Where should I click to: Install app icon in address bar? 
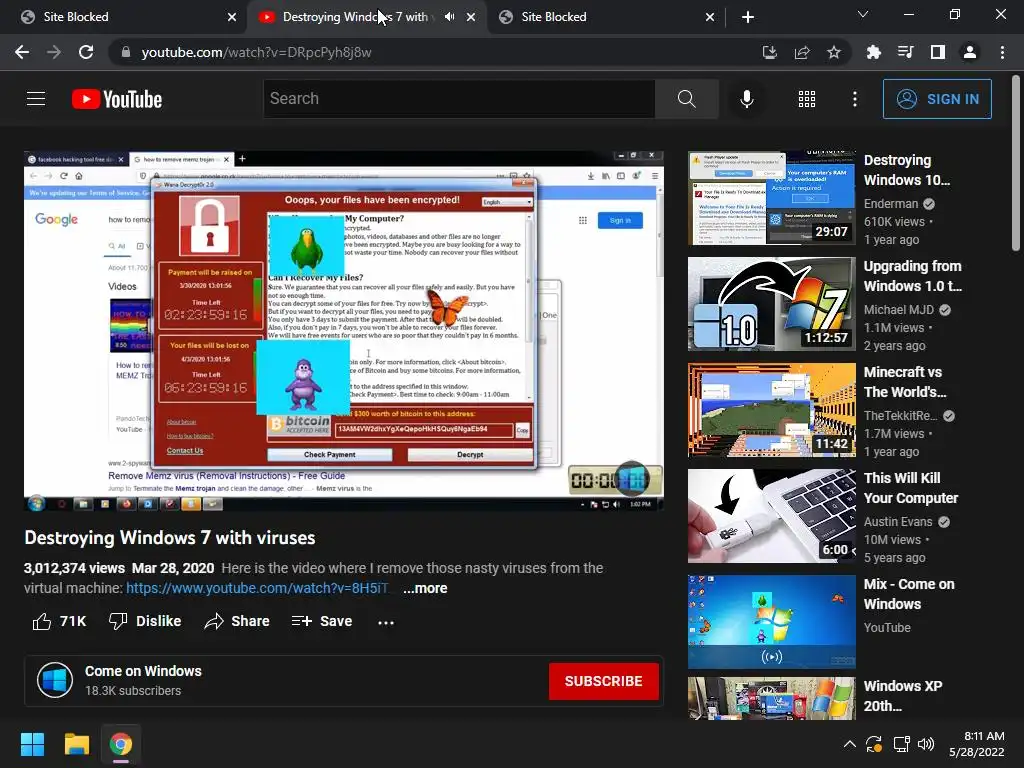click(x=770, y=52)
